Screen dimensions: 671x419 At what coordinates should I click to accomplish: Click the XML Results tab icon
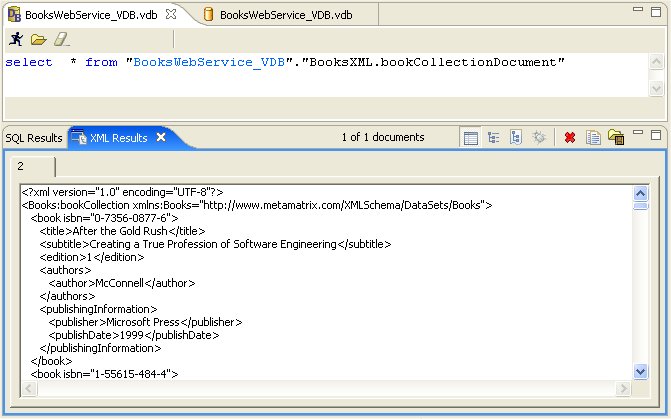(x=79, y=138)
